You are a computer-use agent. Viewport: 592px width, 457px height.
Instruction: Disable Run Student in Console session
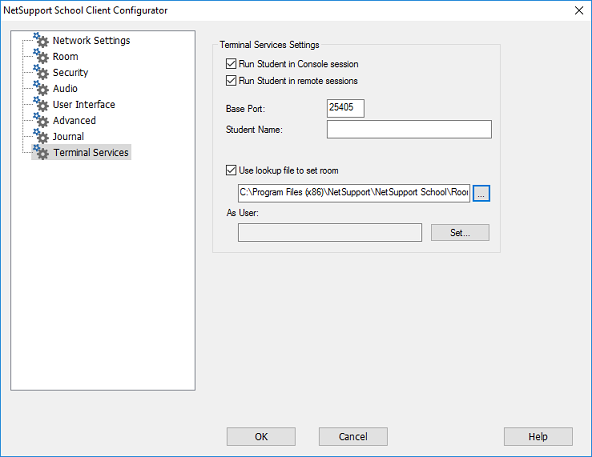tap(231, 63)
